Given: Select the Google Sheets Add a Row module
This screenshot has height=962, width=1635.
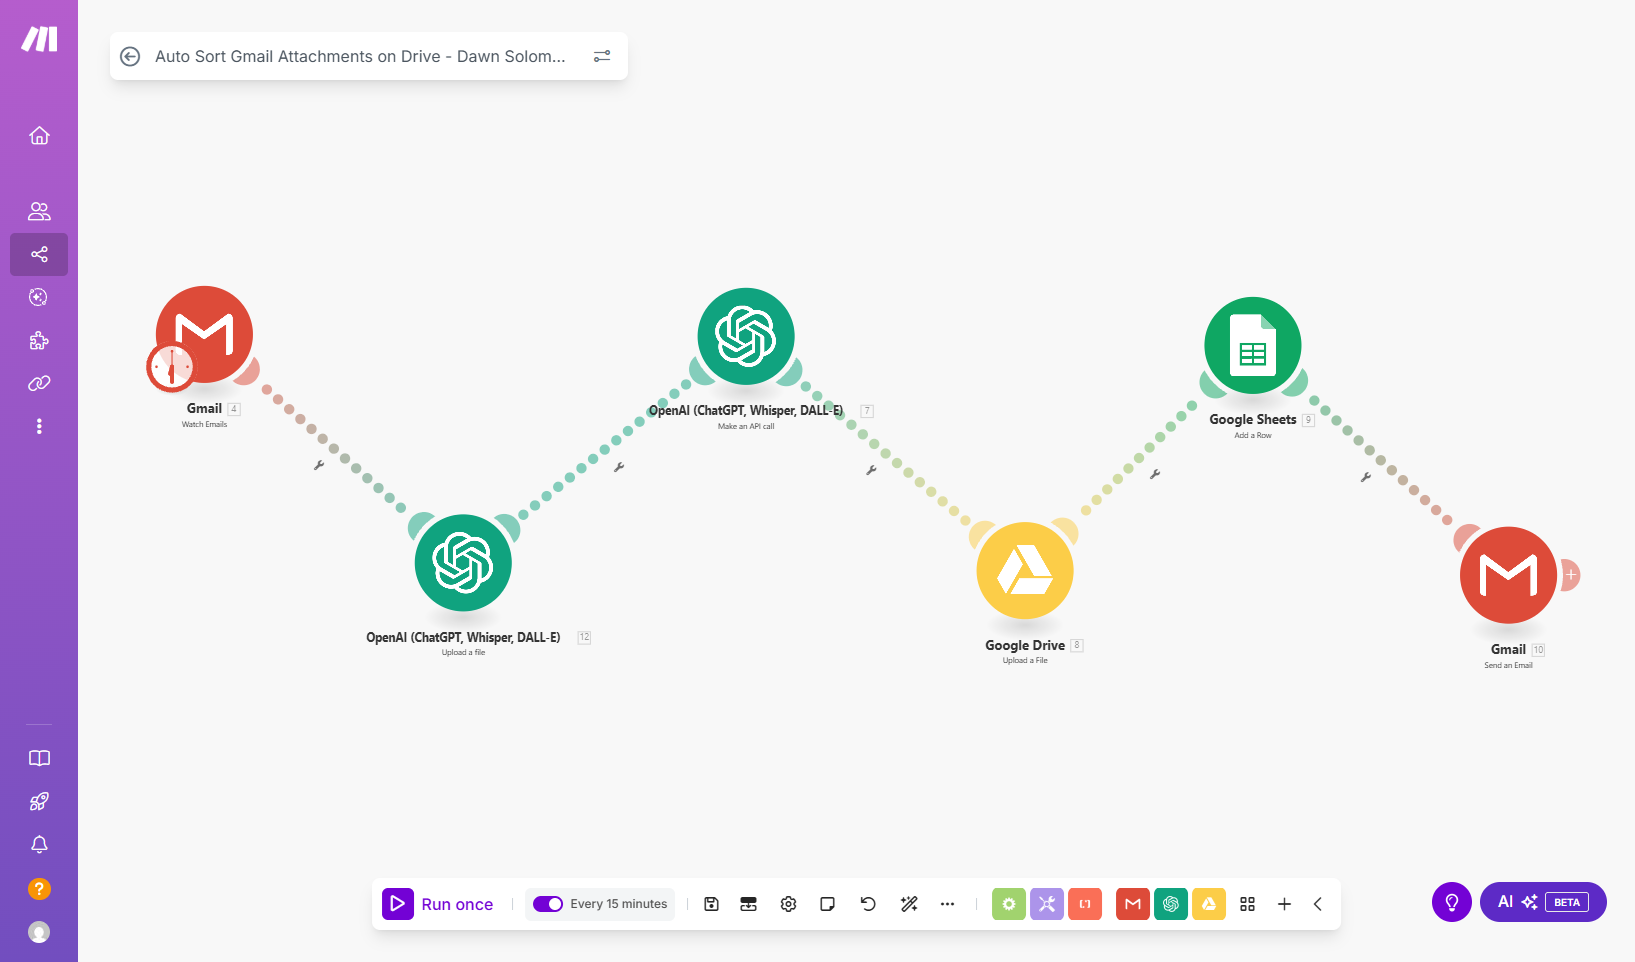Looking at the screenshot, I should coord(1253,346).
